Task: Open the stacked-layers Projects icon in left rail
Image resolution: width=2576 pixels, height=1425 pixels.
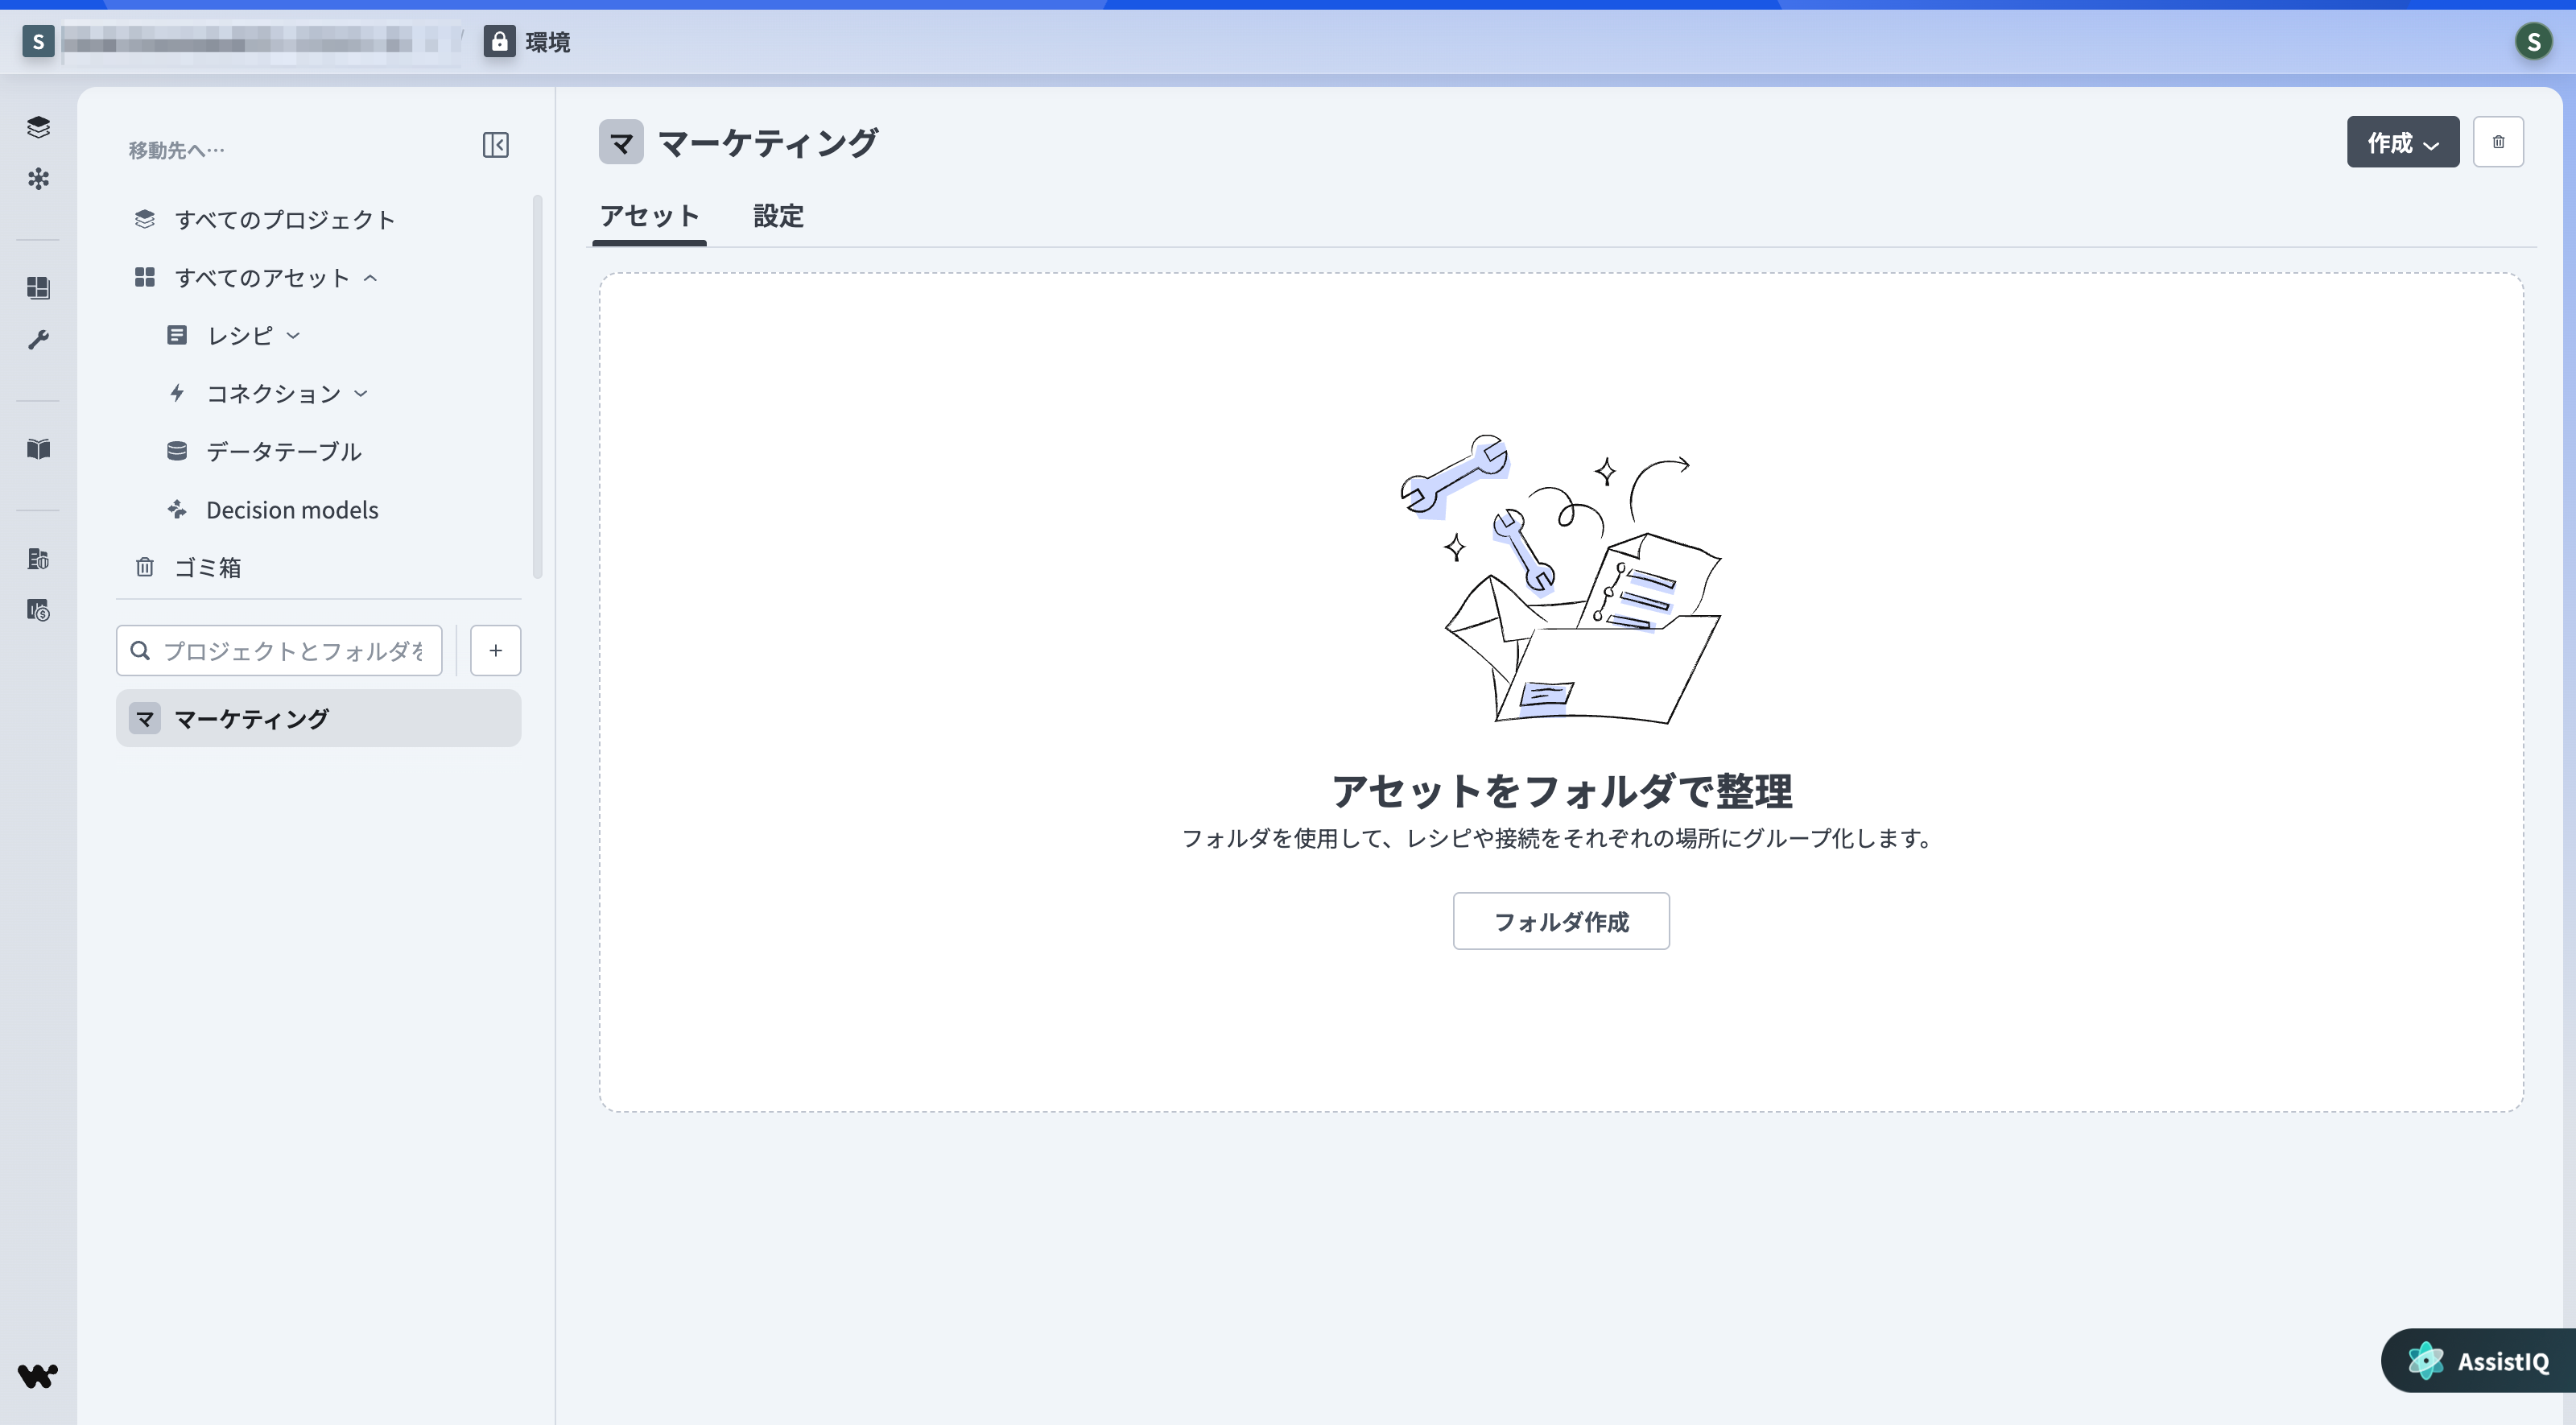Action: click(38, 127)
